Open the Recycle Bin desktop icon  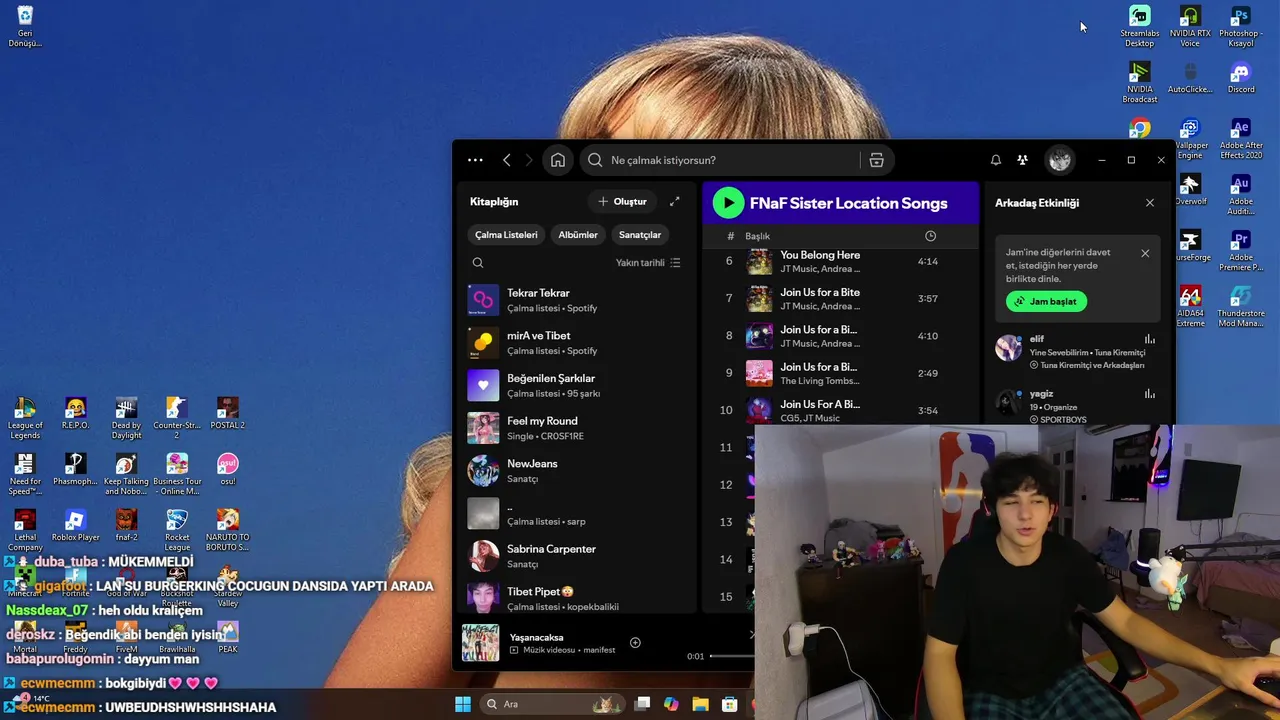[25, 27]
